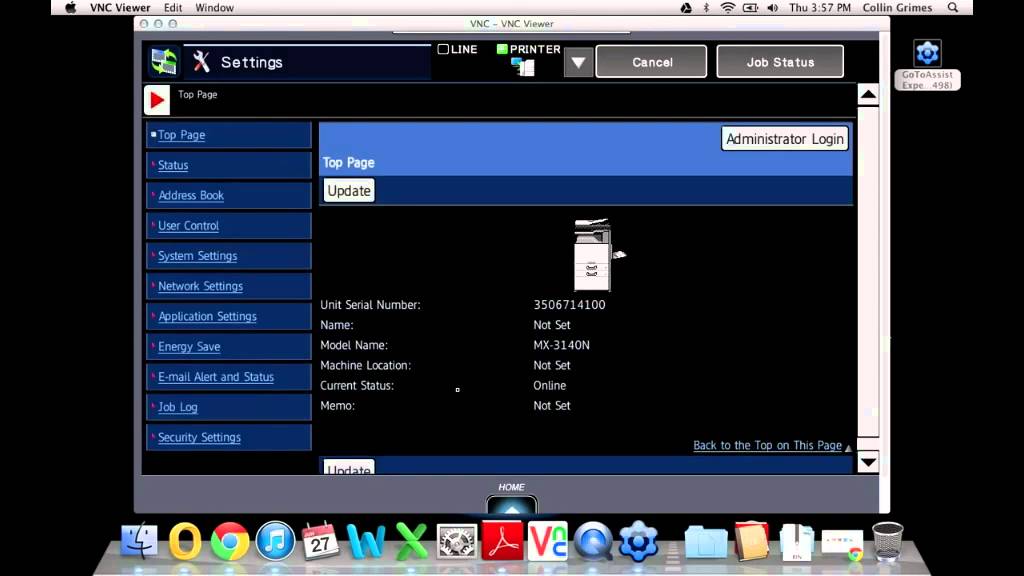This screenshot has height=576, width=1024.
Task: Open the Energy Save sidebar link
Action: pos(189,347)
